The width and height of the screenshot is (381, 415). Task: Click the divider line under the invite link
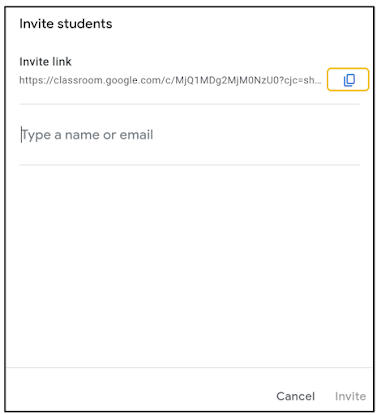click(x=189, y=104)
